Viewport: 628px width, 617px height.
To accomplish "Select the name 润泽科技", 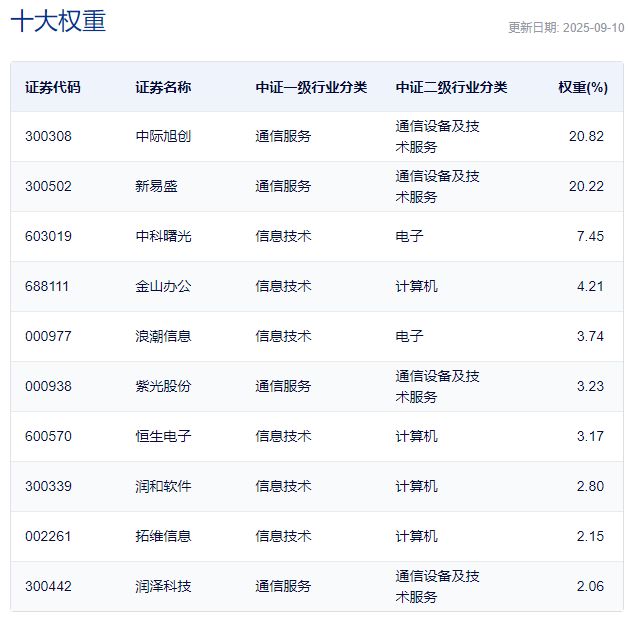I will 163,586.
